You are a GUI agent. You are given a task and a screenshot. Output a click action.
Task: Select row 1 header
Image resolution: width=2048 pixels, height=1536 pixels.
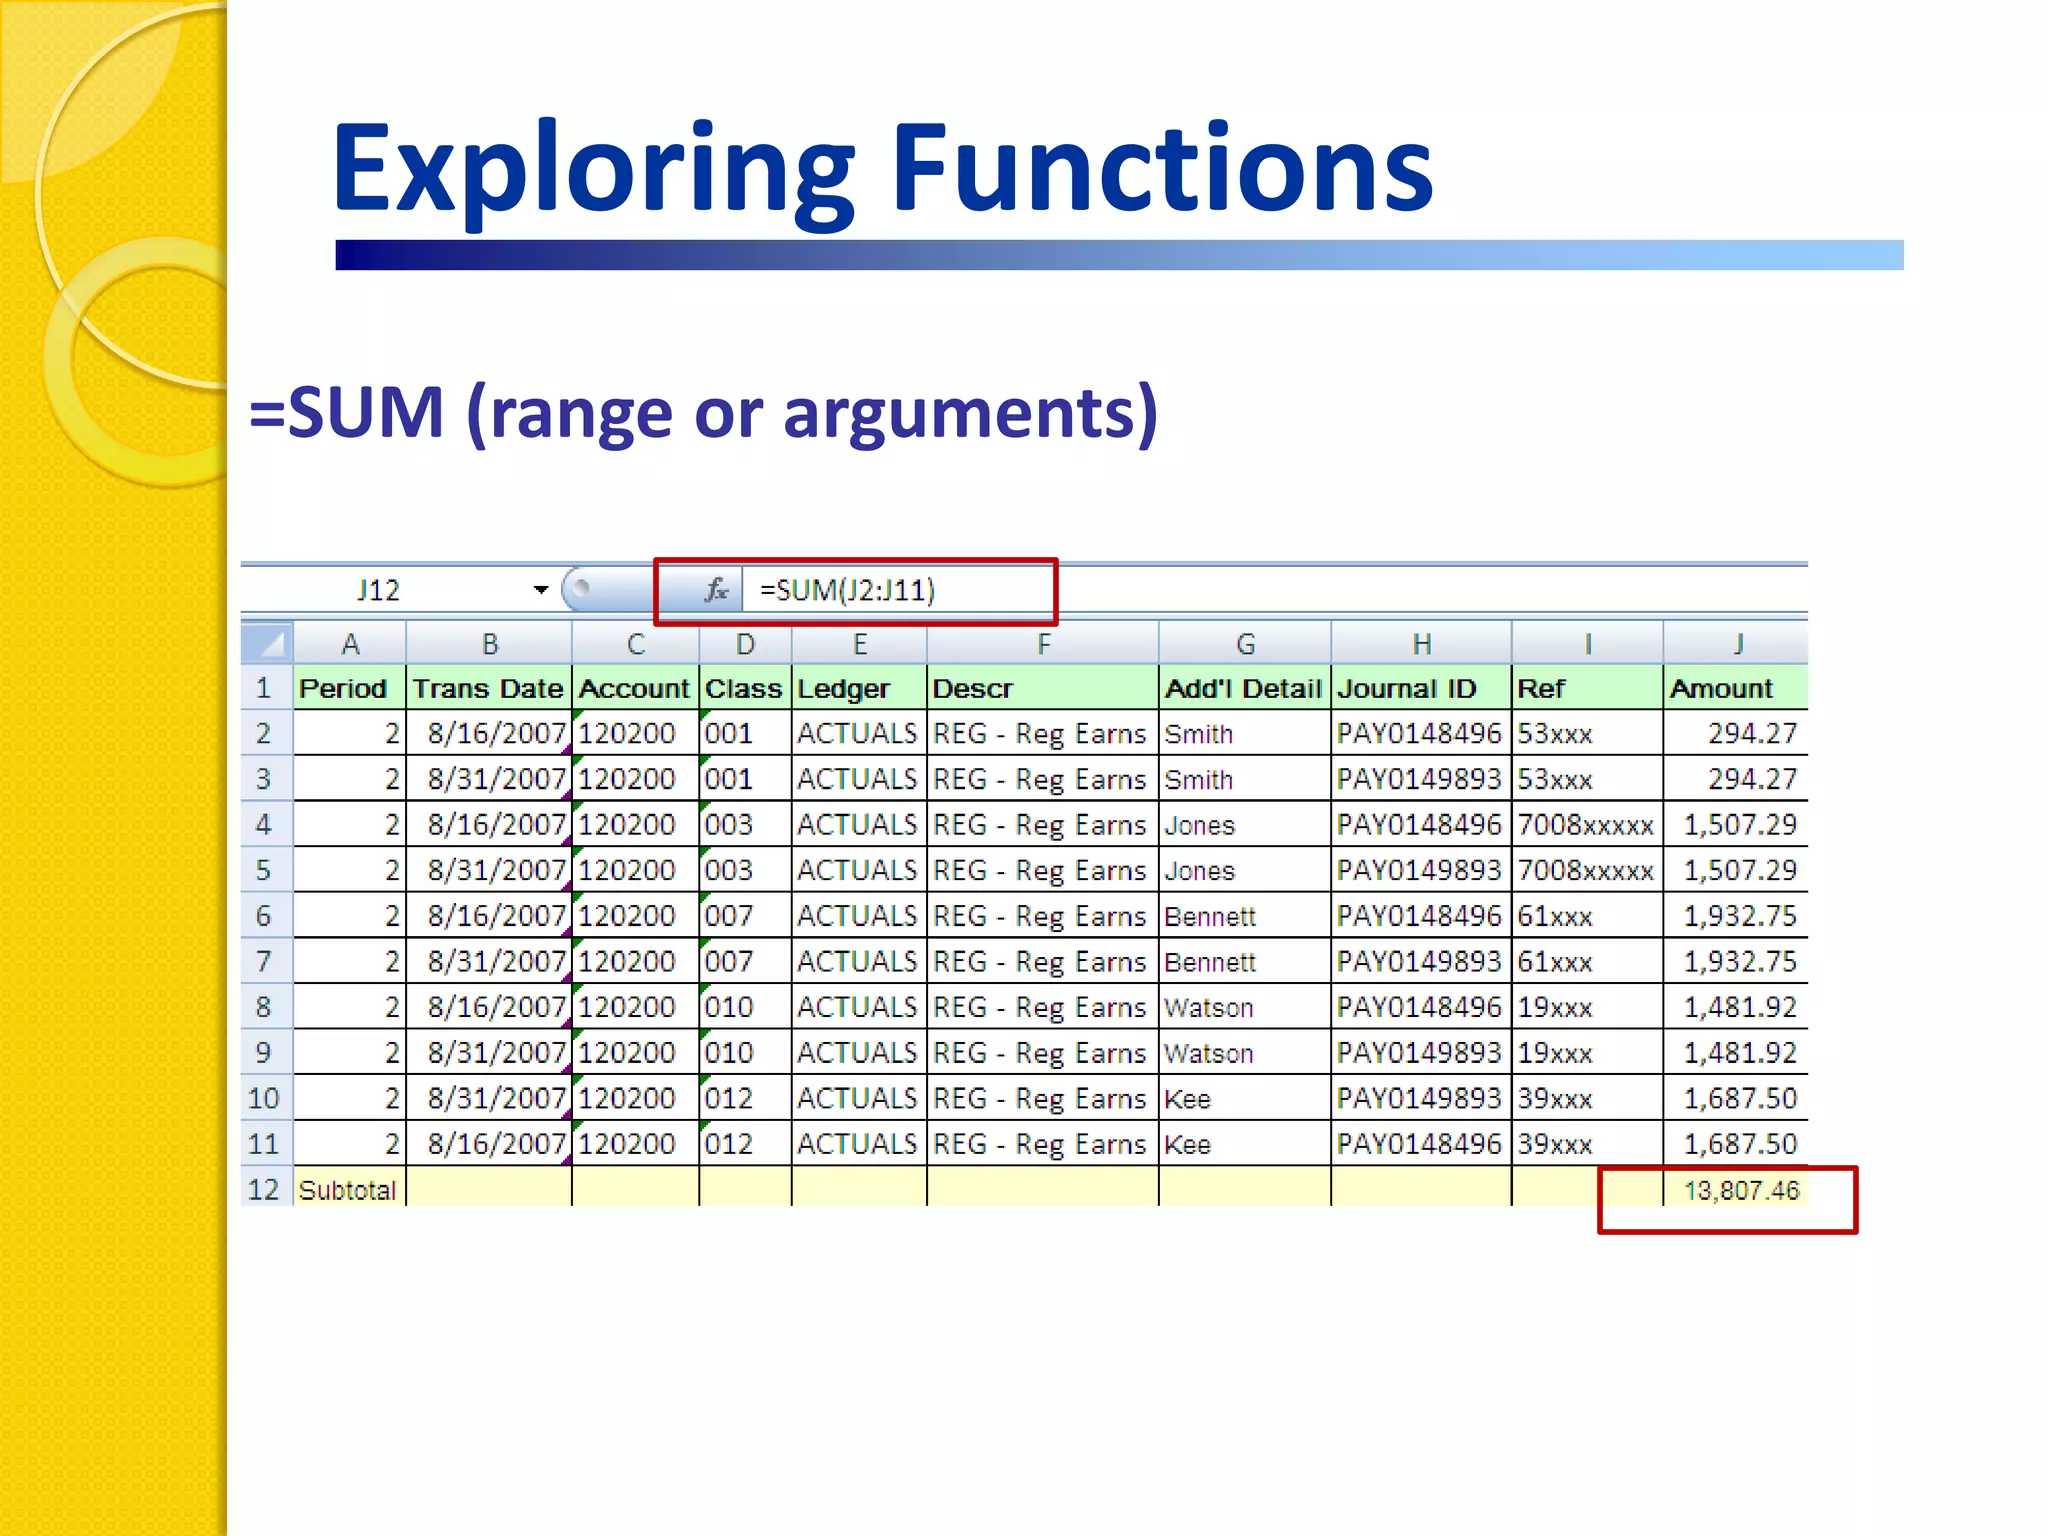tap(266, 688)
